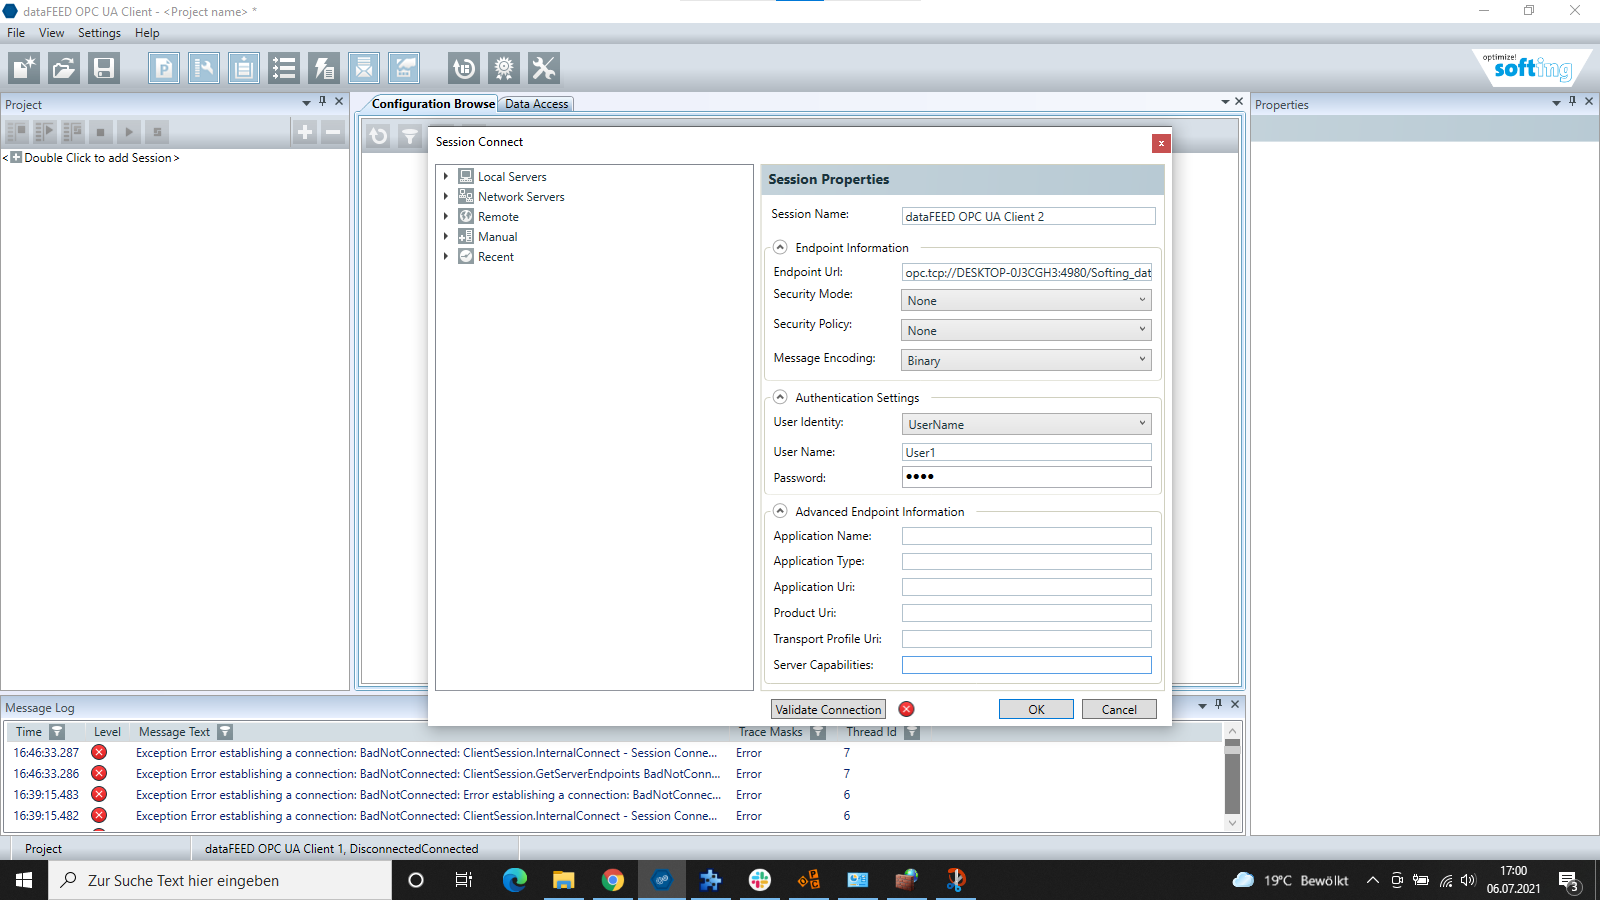
Task: Click the bulleted list toolbar icon
Action: pos(284,68)
